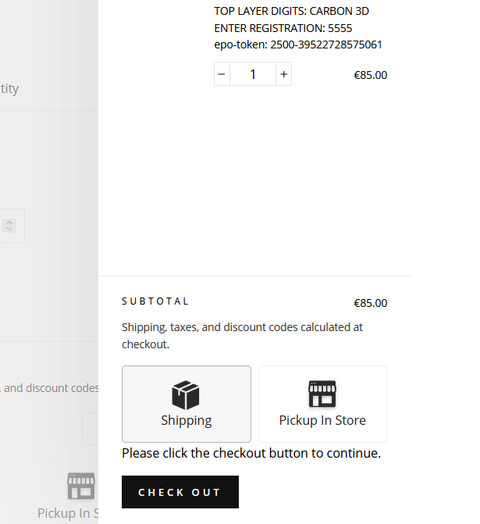Select the Pickup In Store option
Screen dimensions: 480x524
click(x=322, y=404)
